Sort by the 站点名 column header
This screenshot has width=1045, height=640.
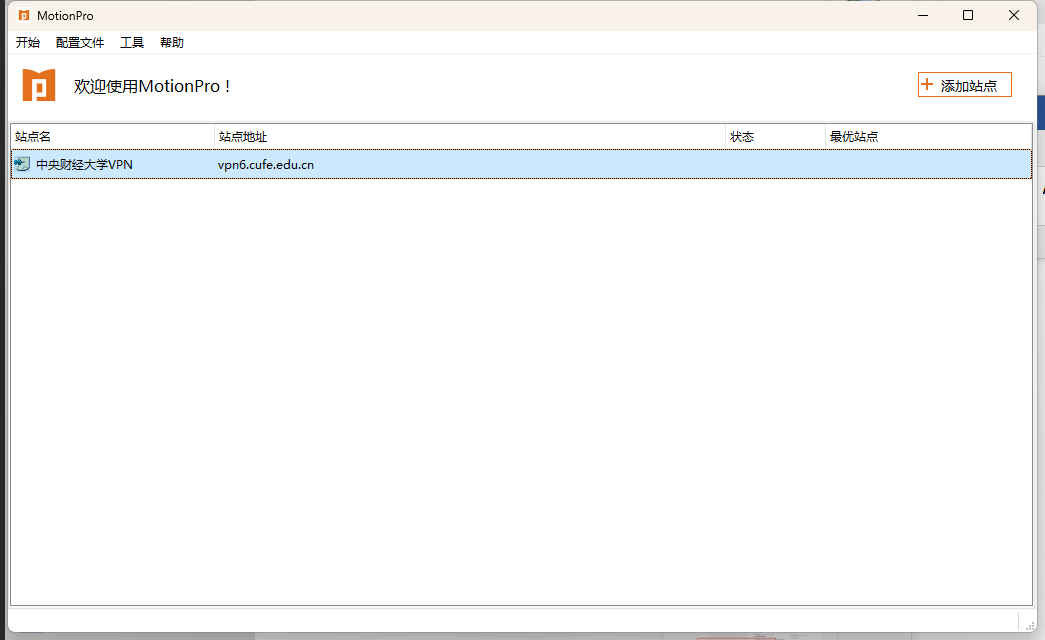click(112, 136)
